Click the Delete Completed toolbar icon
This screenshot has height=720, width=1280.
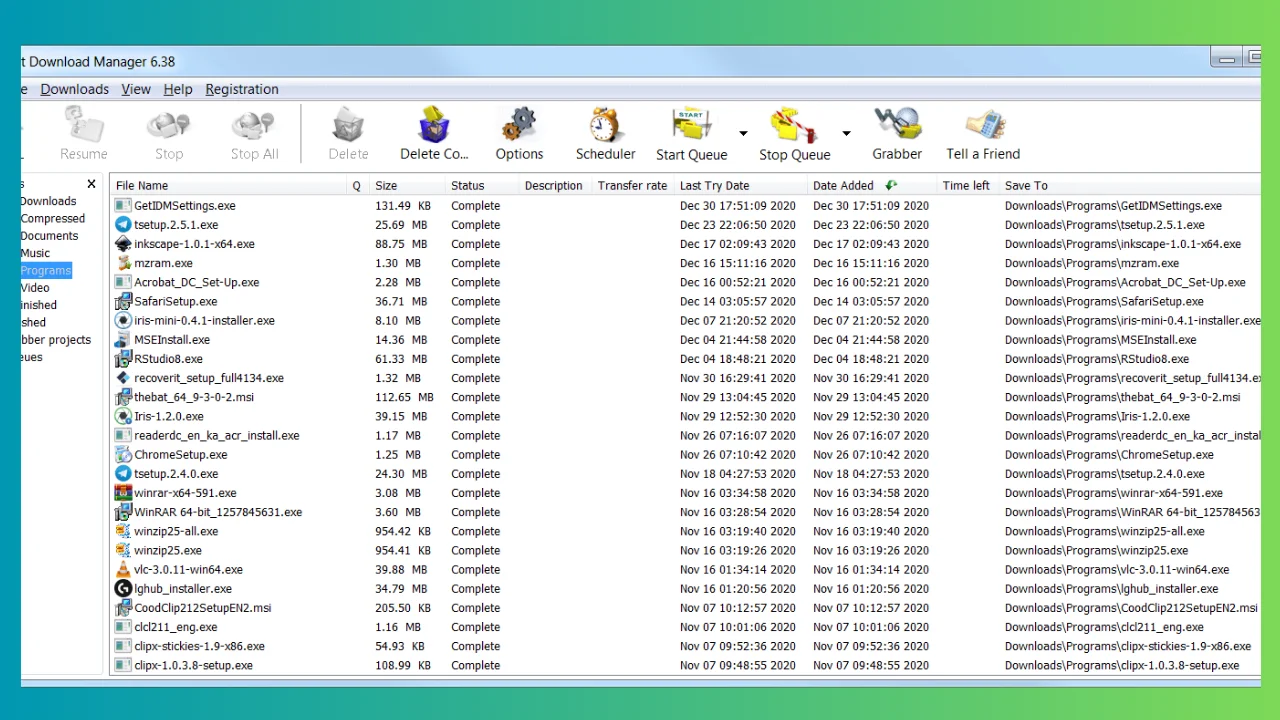point(434,124)
